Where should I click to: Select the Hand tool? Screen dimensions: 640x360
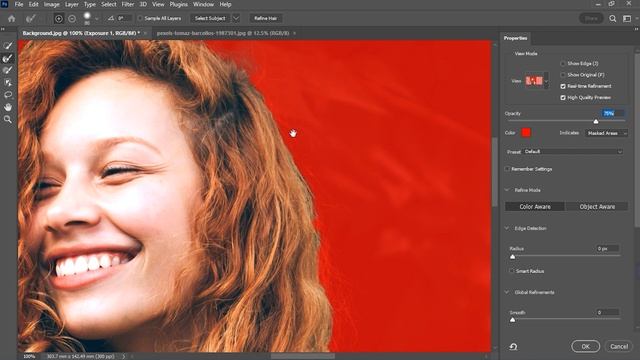coord(8,107)
